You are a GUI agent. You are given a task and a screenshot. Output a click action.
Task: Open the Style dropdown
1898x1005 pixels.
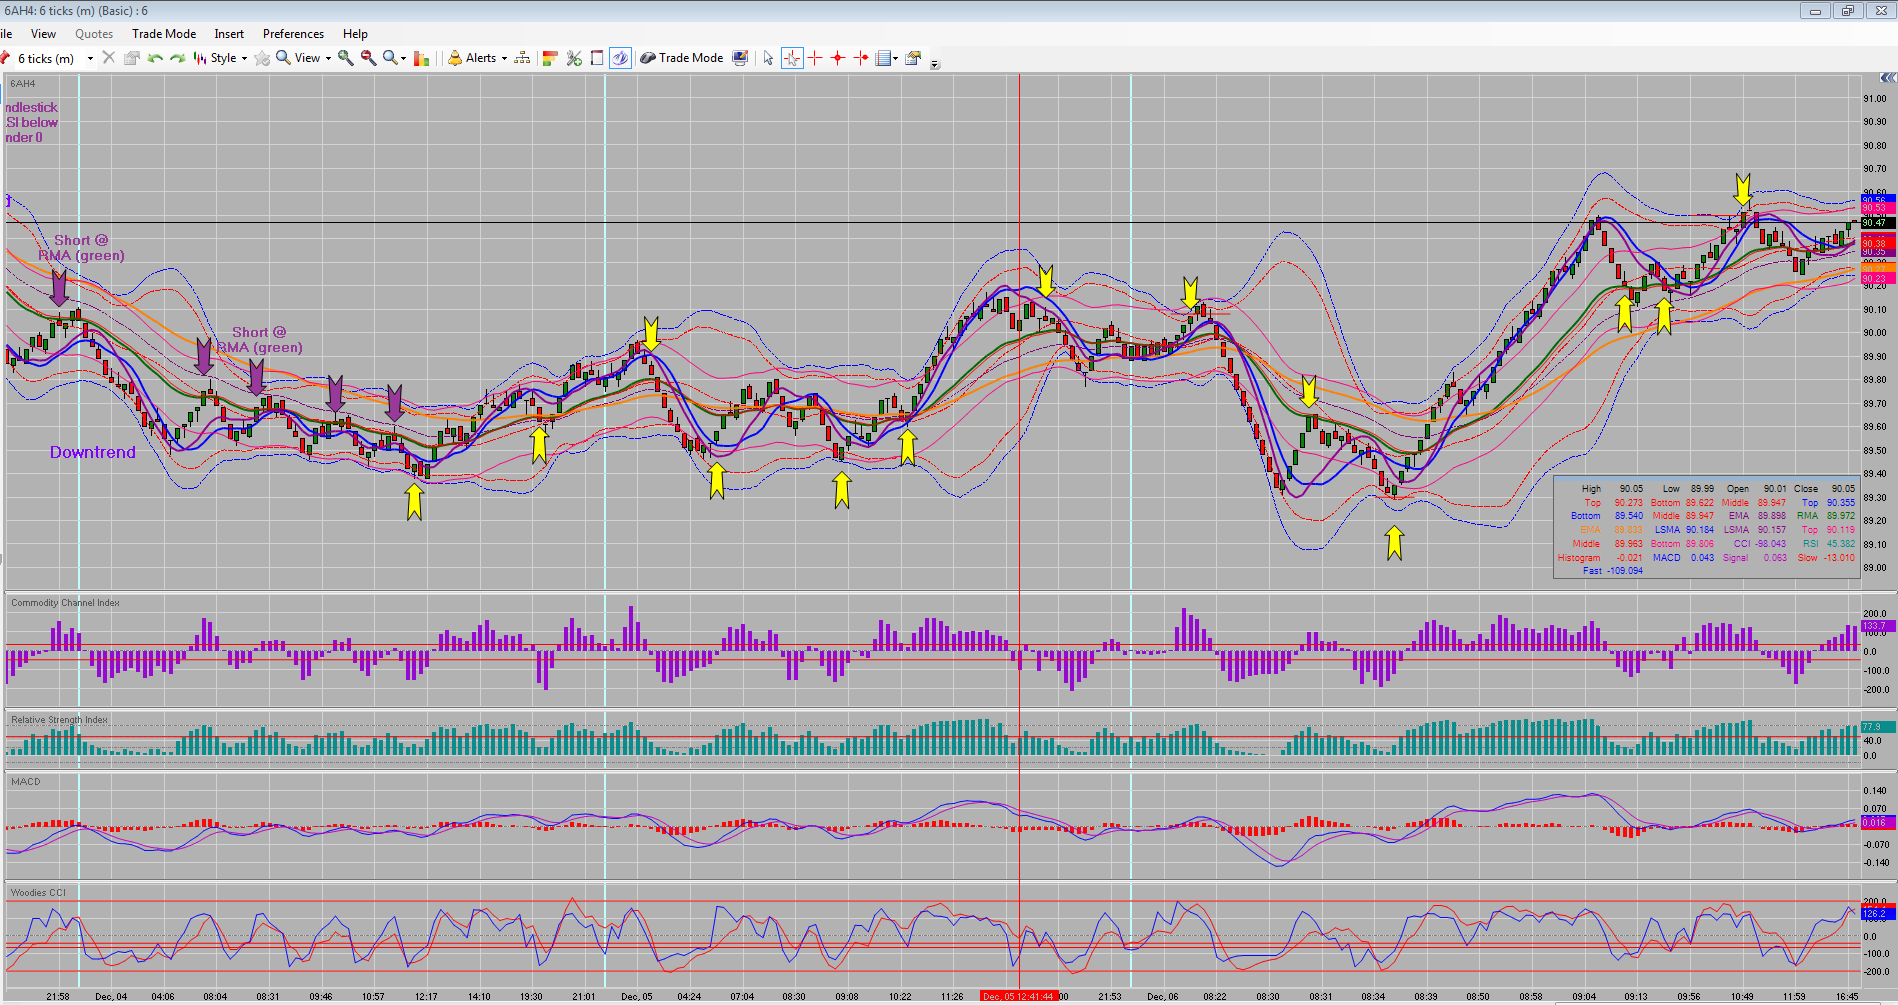click(220, 58)
